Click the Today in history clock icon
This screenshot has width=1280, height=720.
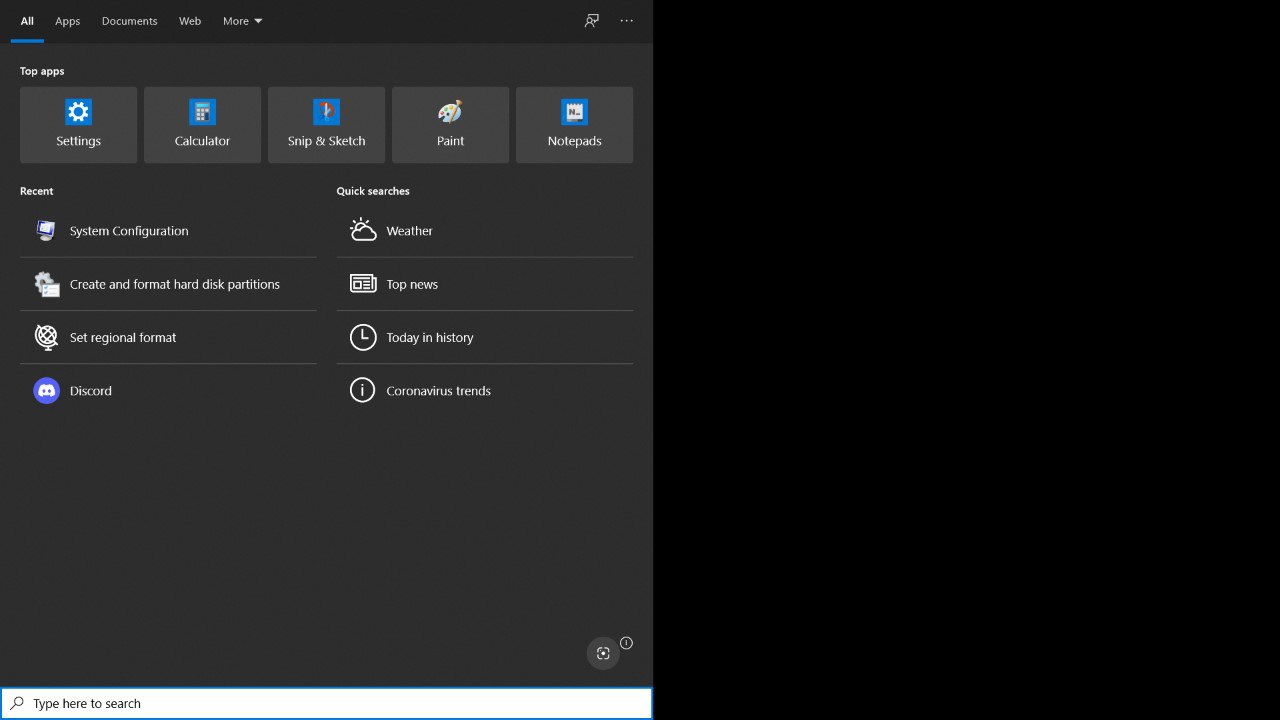click(363, 337)
